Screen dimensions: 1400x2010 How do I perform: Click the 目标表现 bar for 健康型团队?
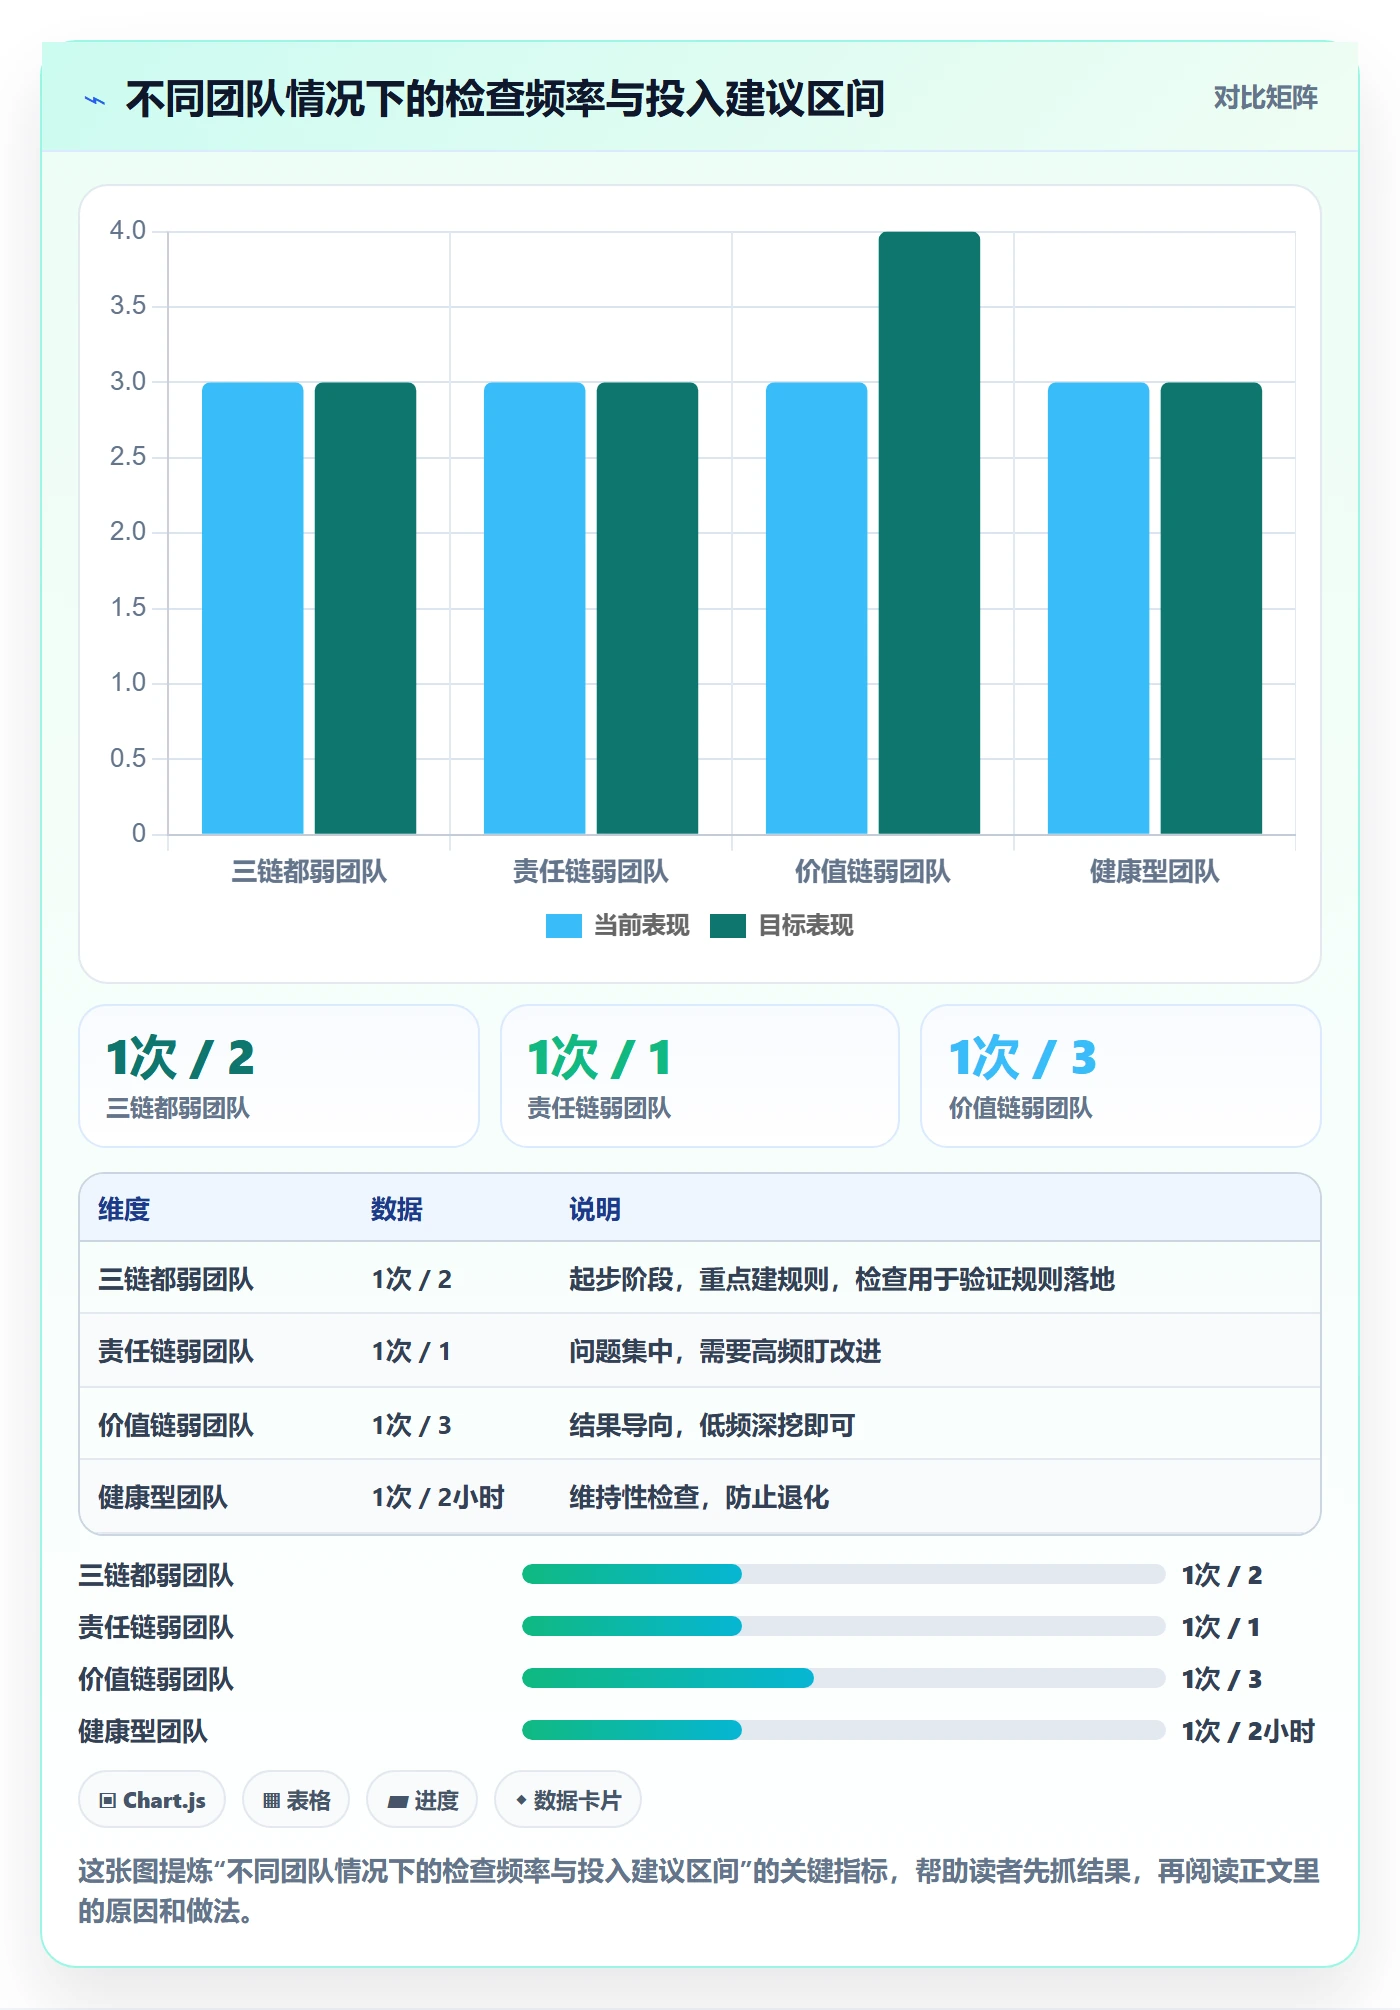pyautogui.click(x=1211, y=608)
